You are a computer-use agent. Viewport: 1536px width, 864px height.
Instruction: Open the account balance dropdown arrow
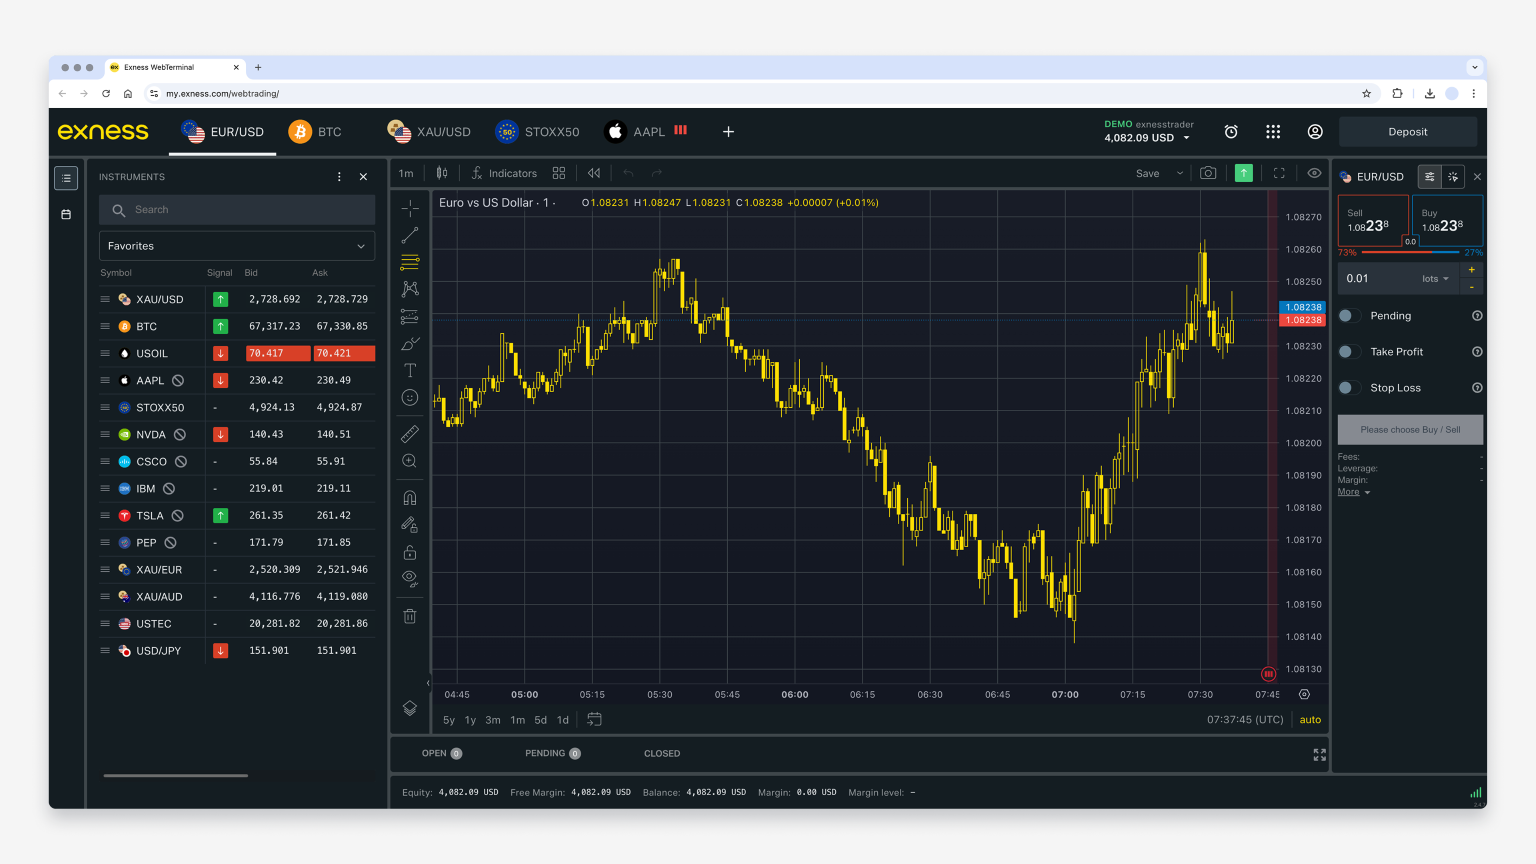(1187, 138)
